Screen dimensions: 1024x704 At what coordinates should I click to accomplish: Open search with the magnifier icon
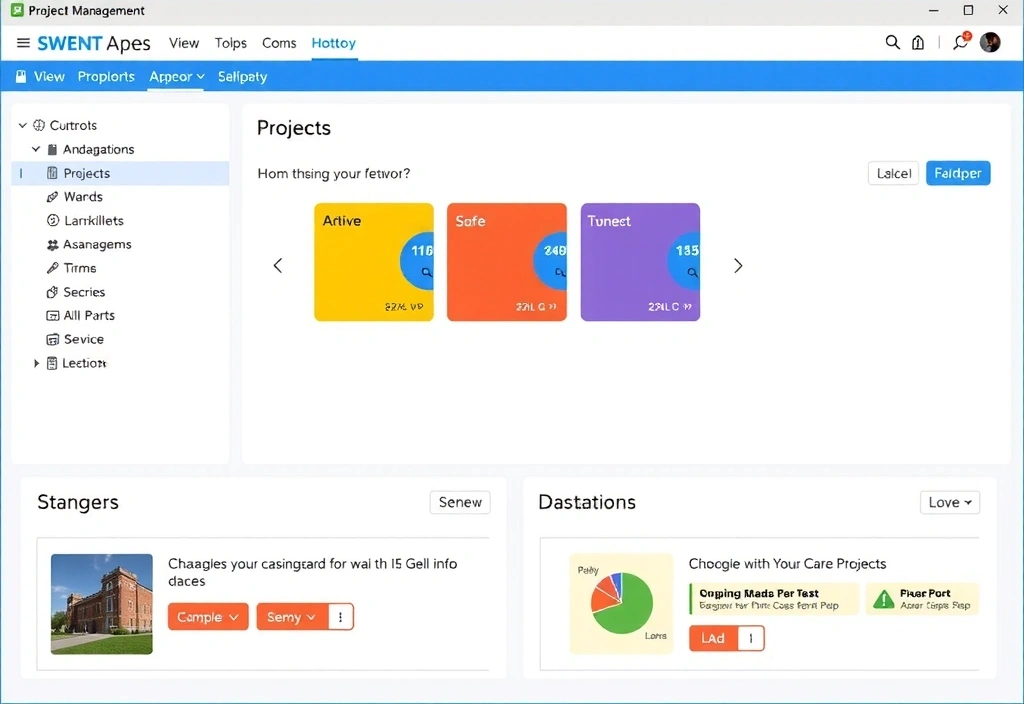point(892,42)
